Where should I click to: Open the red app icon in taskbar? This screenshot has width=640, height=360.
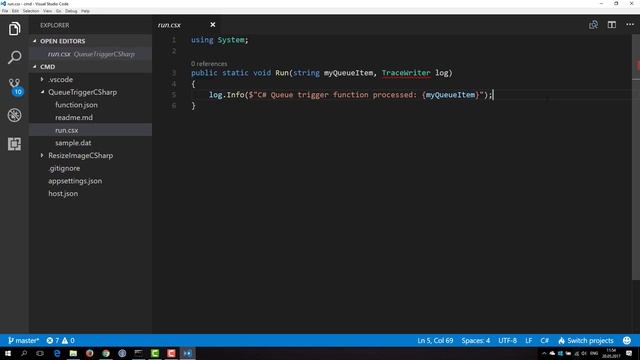click(171, 353)
